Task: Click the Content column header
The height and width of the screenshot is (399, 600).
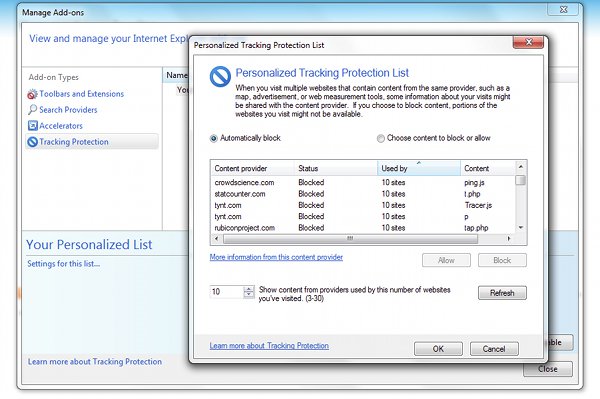Action: [488, 168]
